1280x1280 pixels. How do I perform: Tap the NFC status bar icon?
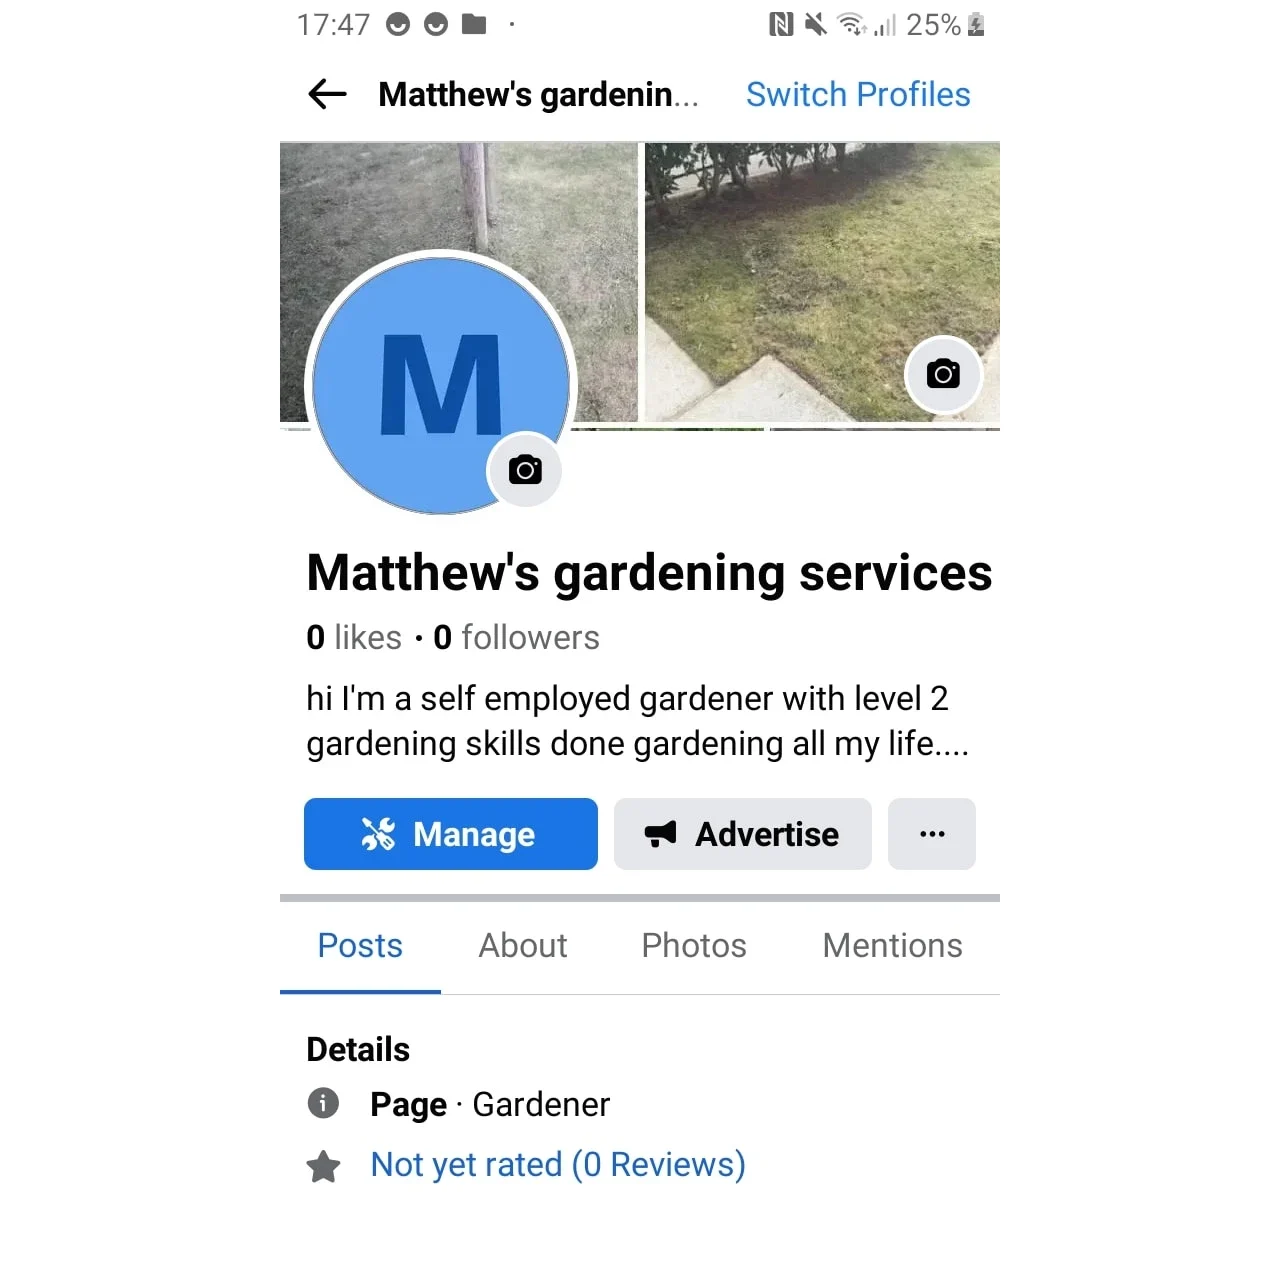click(781, 24)
